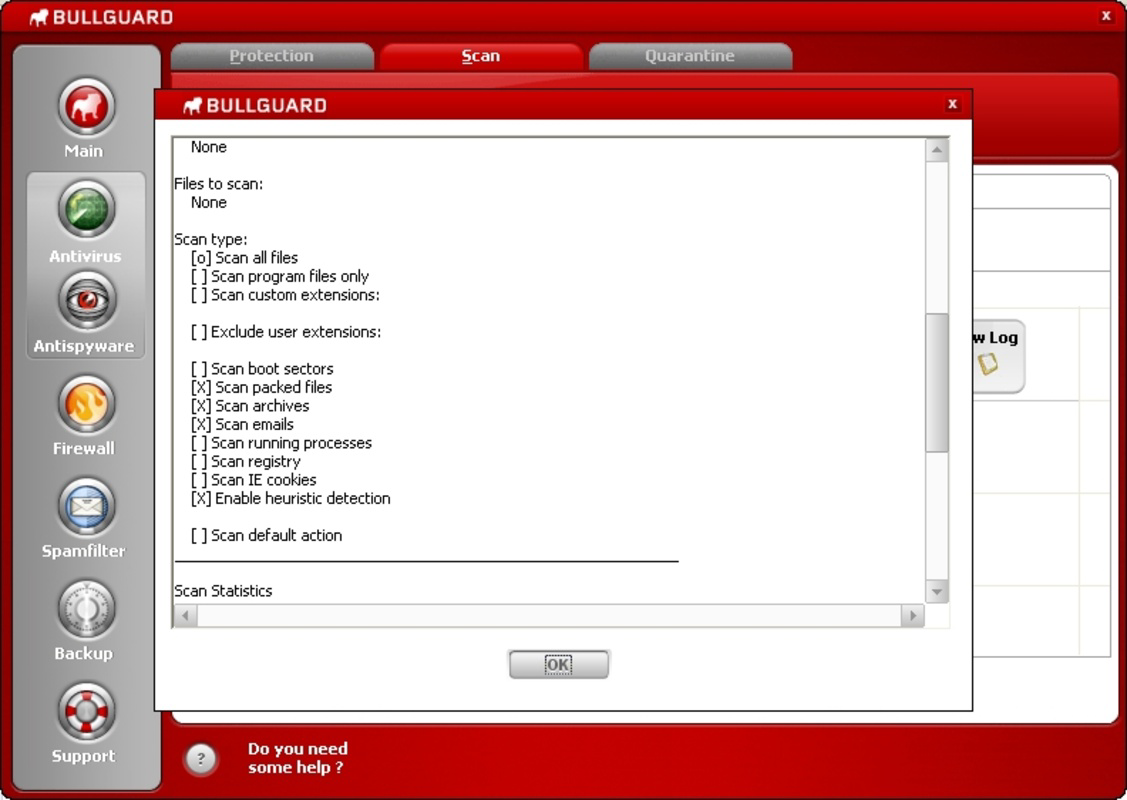This screenshot has height=800, width=1127.
Task: Close the main BullGuard window
Action: coord(1106,16)
